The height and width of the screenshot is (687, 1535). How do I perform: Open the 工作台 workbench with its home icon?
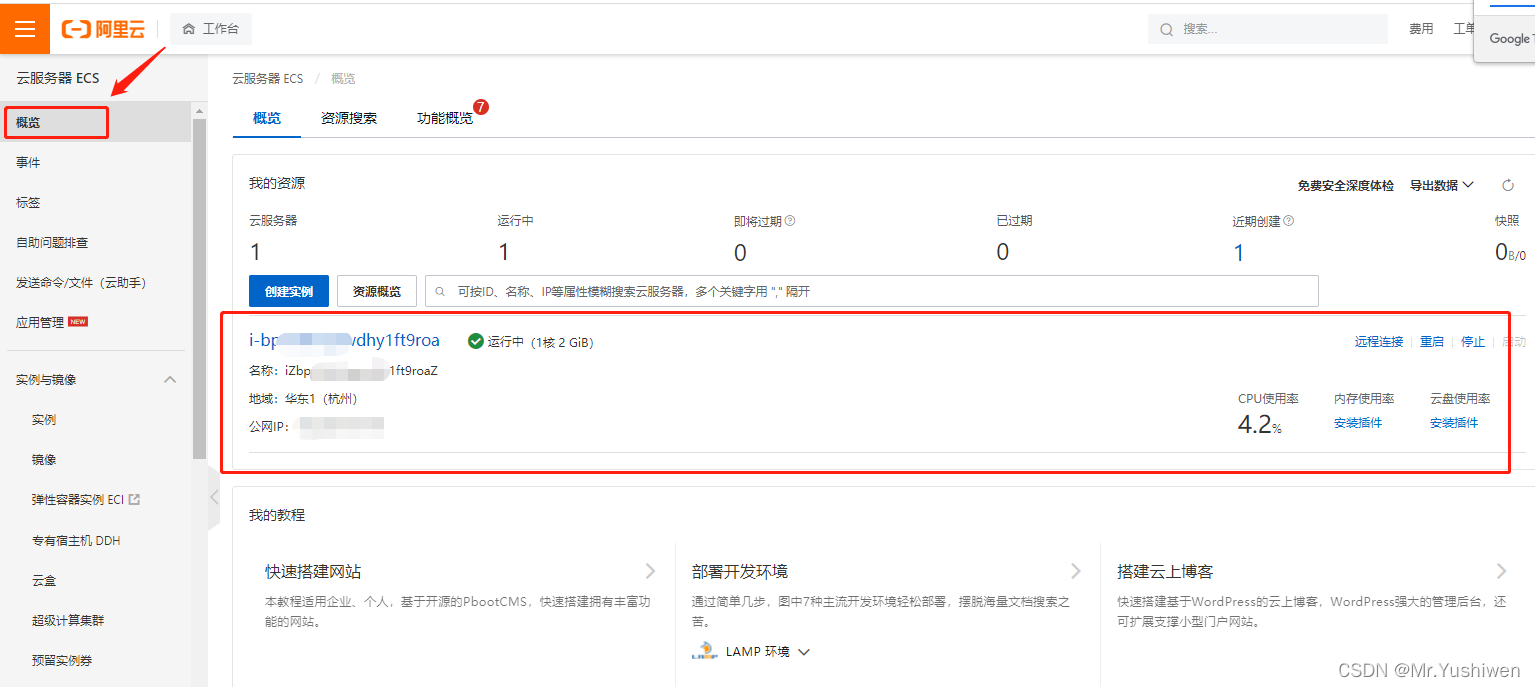click(x=210, y=28)
